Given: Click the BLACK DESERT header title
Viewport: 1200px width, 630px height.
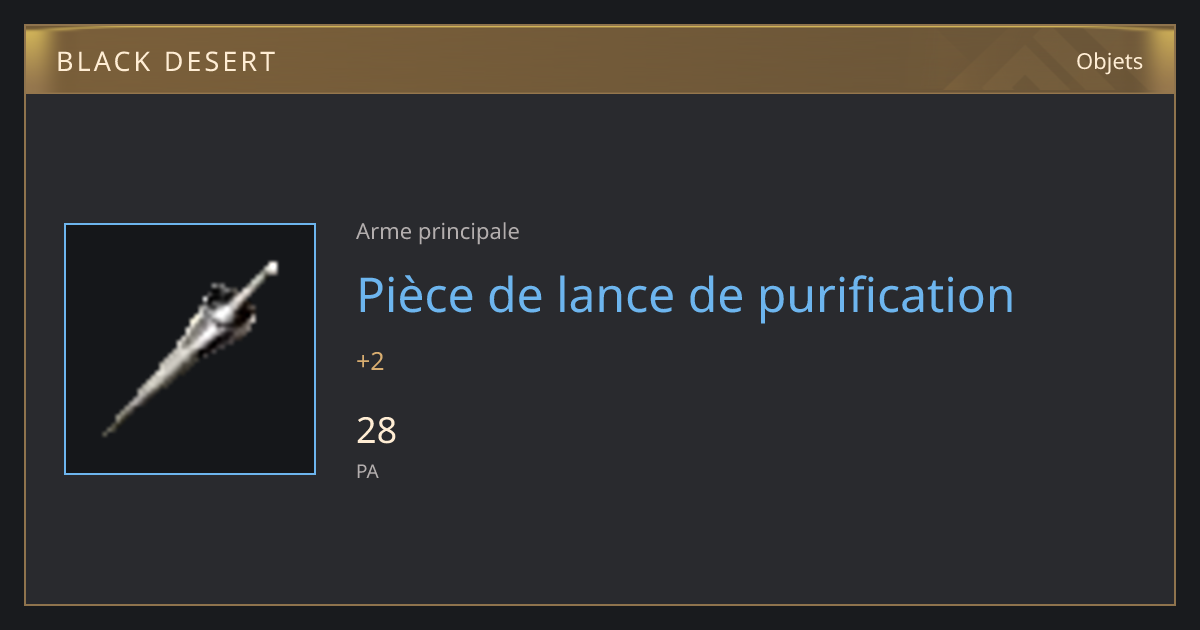Looking at the screenshot, I should tap(166, 62).
